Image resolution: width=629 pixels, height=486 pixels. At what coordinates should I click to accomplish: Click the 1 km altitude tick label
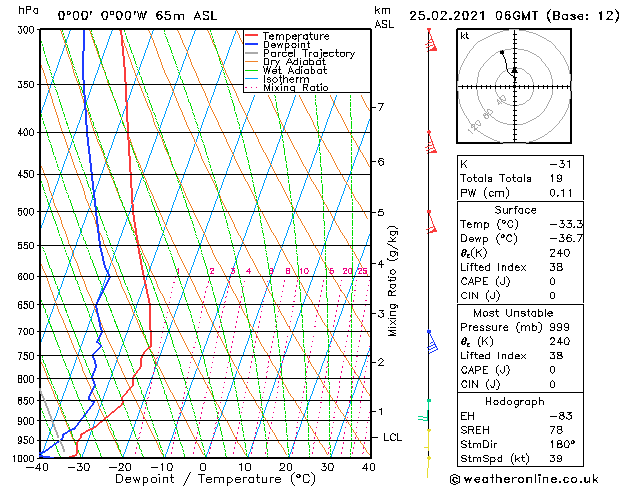(380, 411)
